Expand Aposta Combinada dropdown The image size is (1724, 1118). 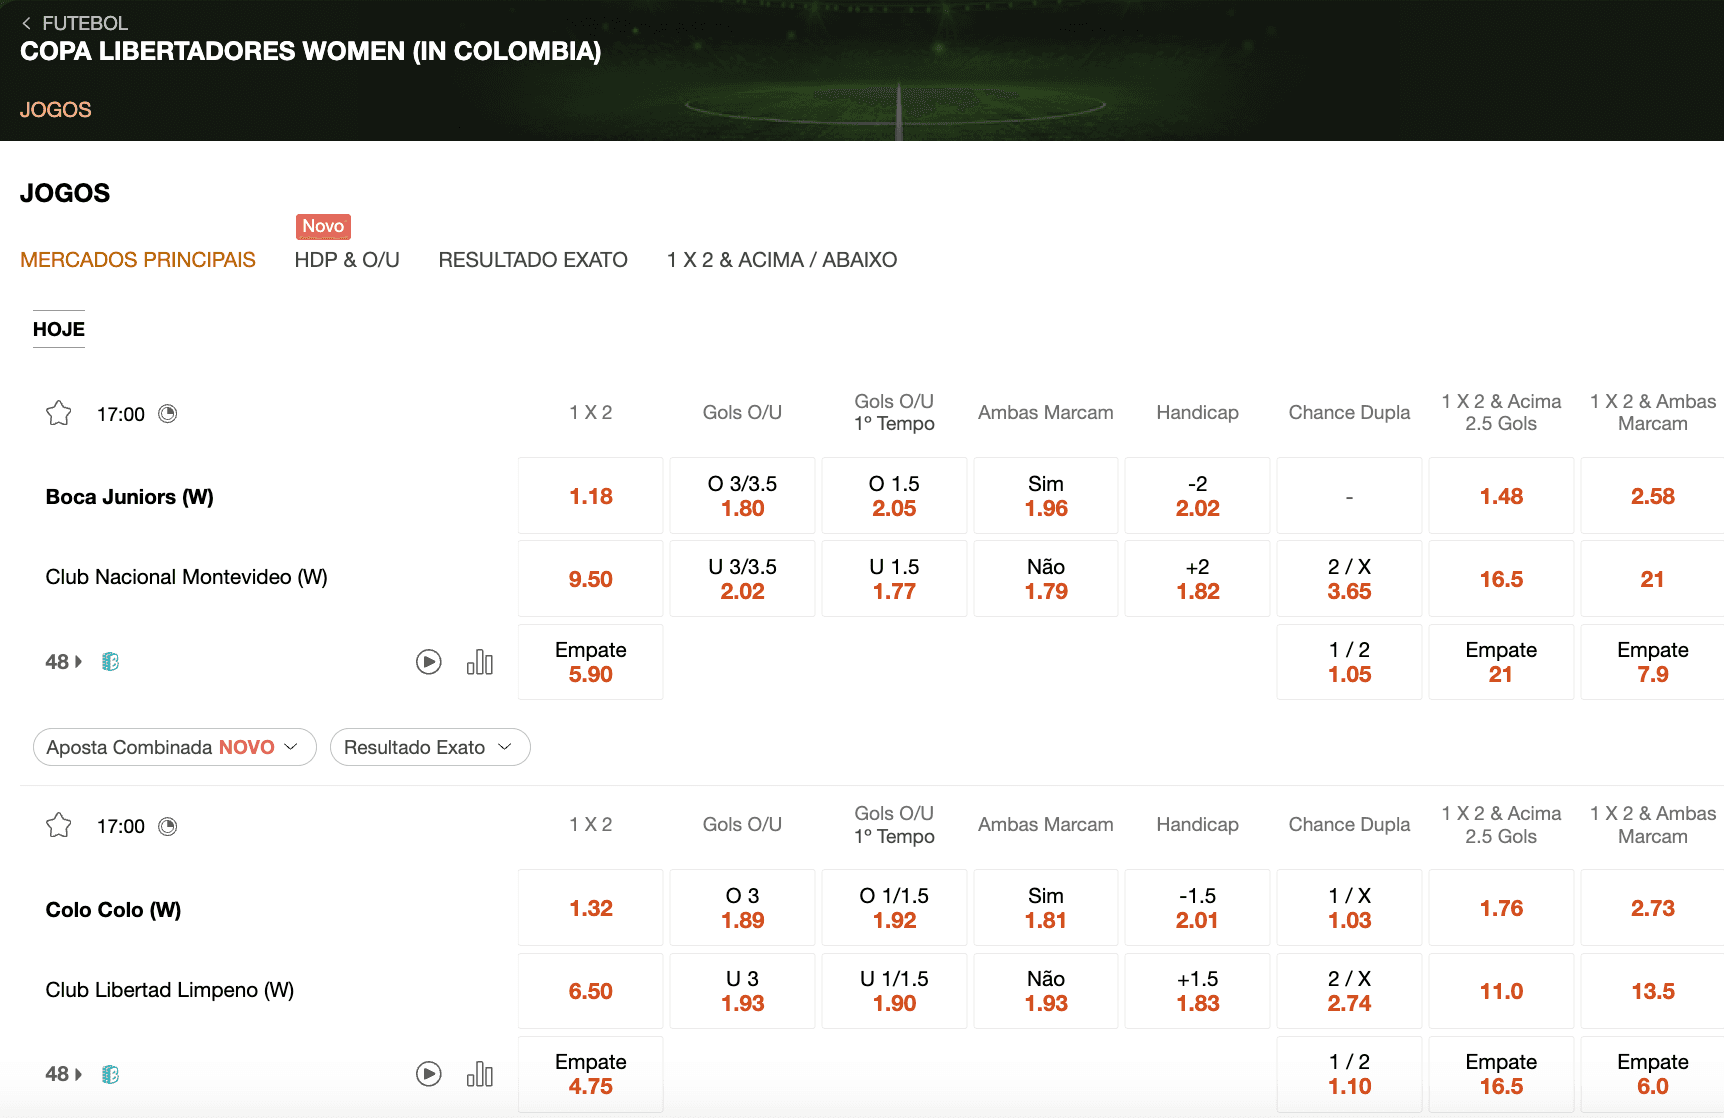pos(175,747)
